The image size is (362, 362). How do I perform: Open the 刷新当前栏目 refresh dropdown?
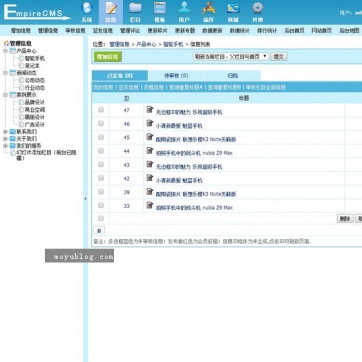231,57
